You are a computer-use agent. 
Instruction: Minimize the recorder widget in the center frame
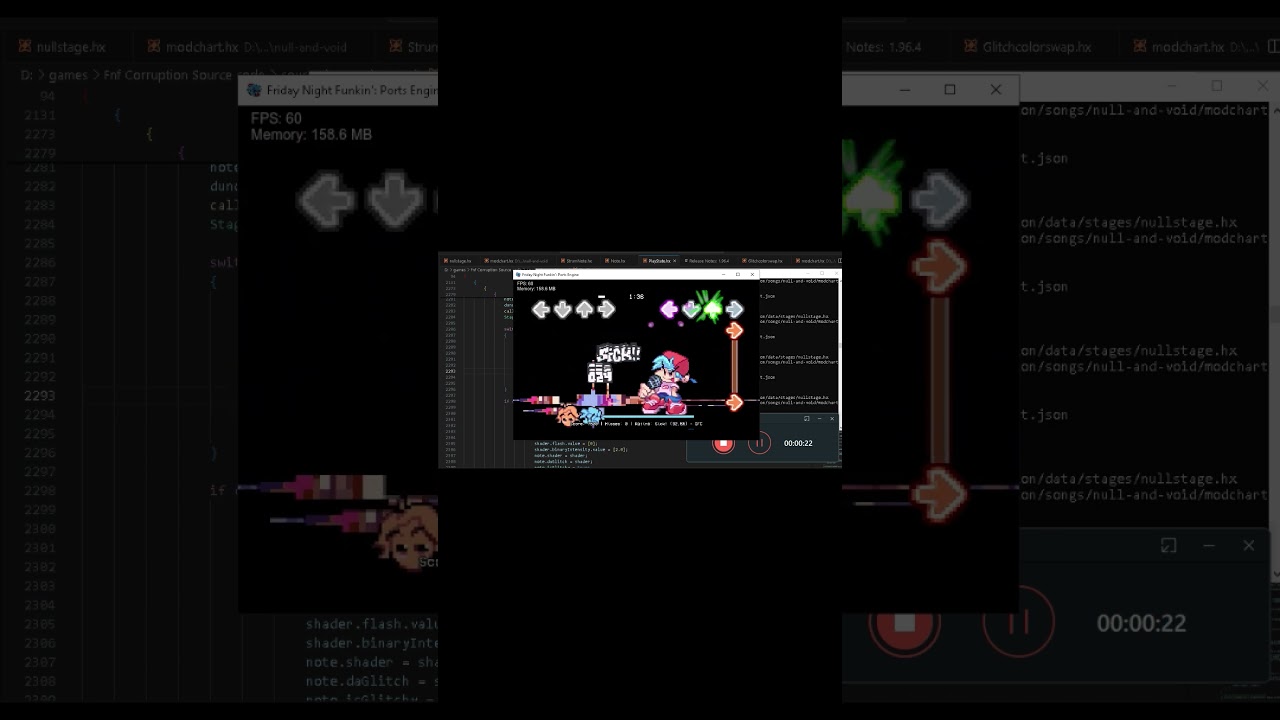819,419
